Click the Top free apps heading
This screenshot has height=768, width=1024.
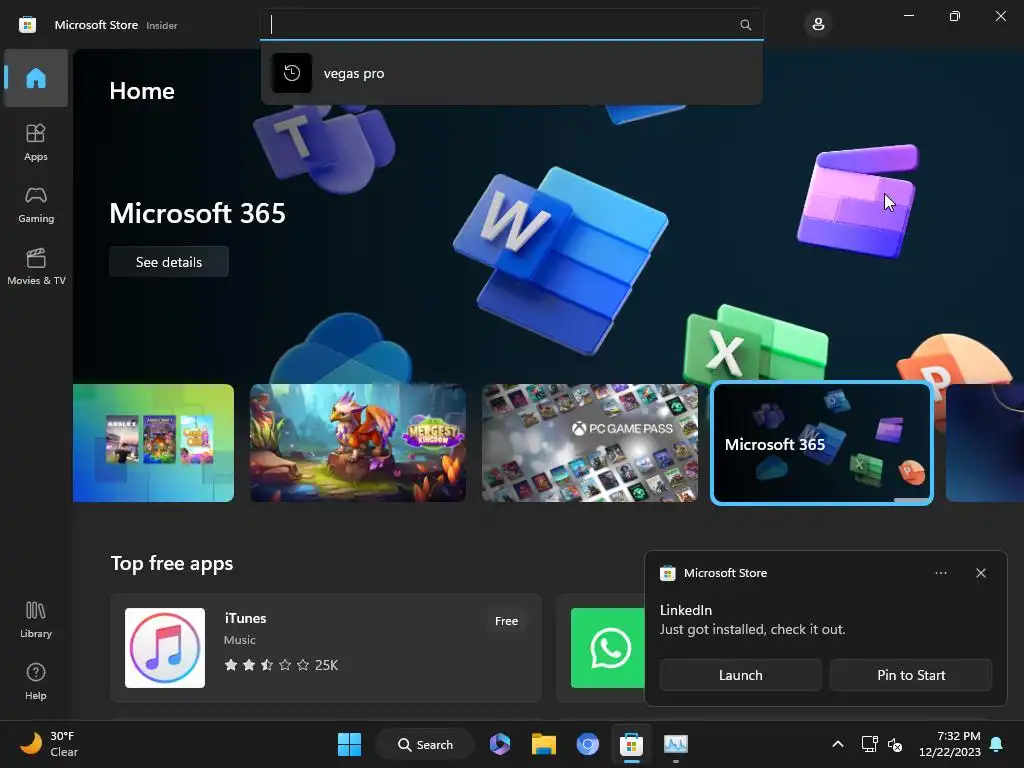coord(172,563)
